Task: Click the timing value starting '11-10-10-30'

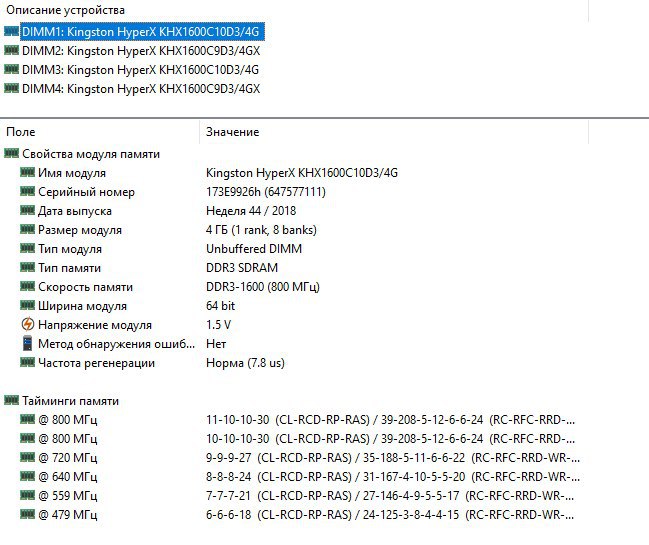Action: coord(391,420)
